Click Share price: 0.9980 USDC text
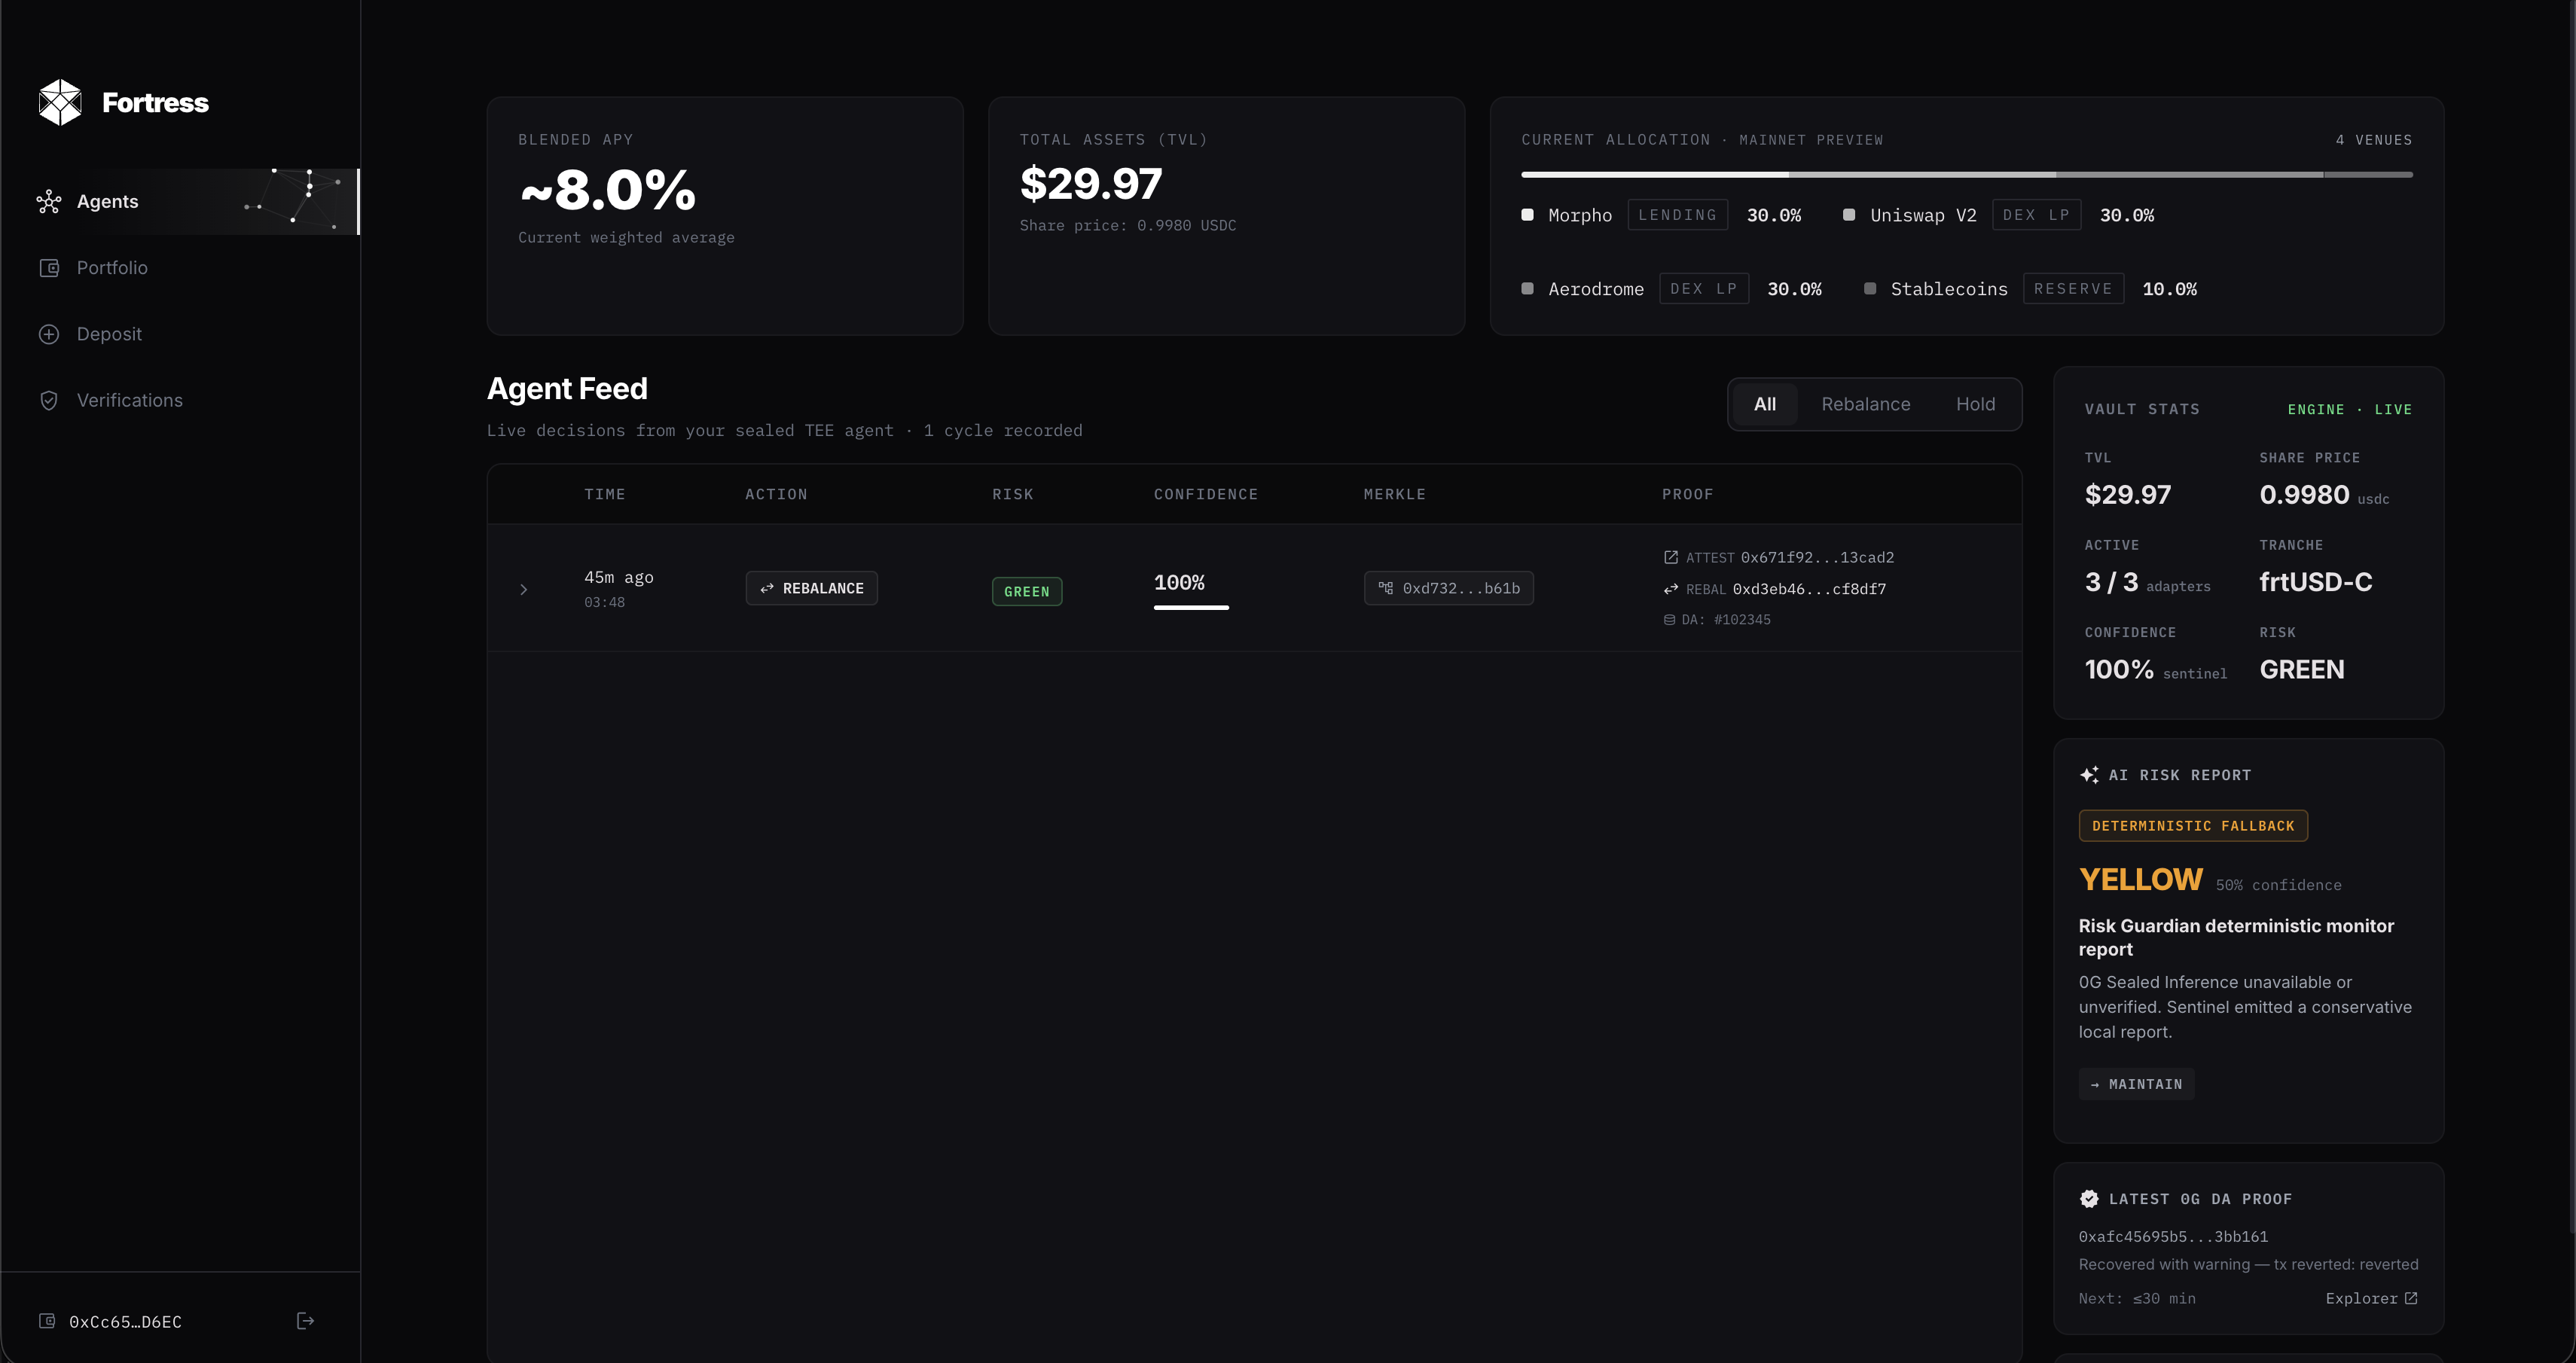The image size is (2576, 1363). pyautogui.click(x=1127, y=226)
